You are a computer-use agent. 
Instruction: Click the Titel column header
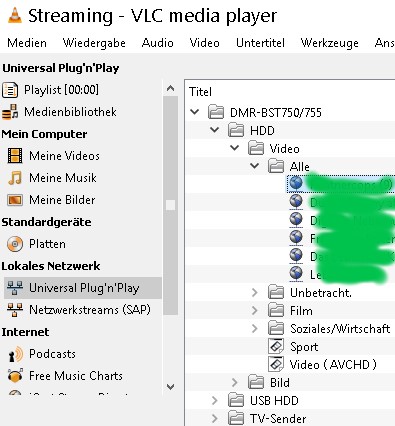coord(200,92)
